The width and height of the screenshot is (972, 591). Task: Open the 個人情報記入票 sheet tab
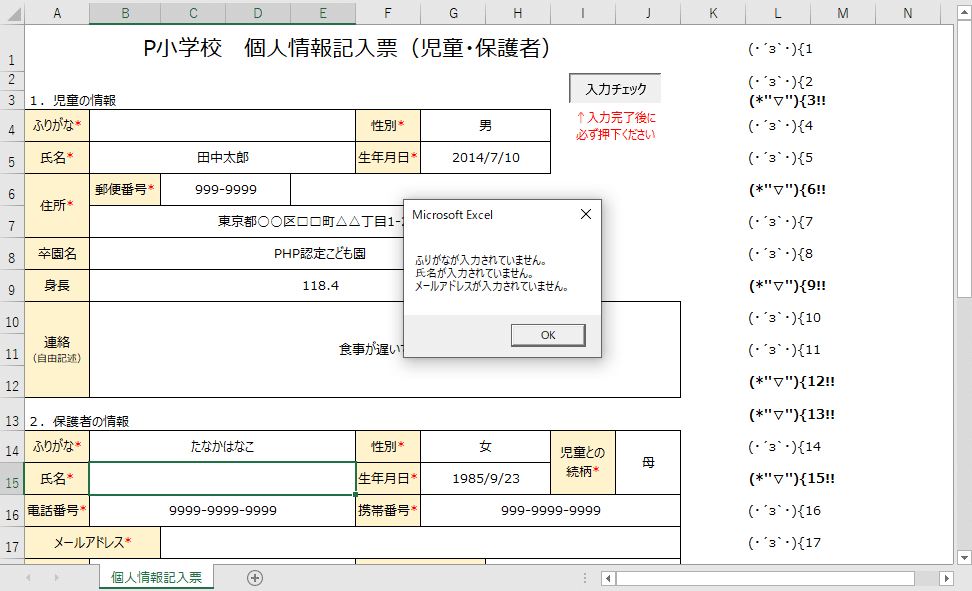tap(156, 577)
